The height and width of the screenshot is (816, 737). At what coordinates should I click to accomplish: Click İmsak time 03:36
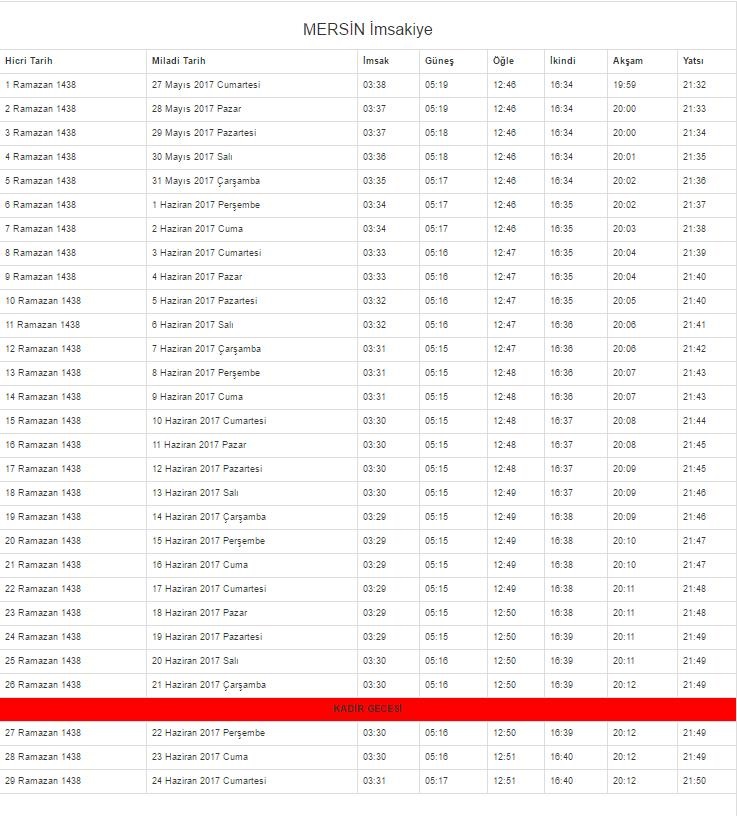[374, 157]
